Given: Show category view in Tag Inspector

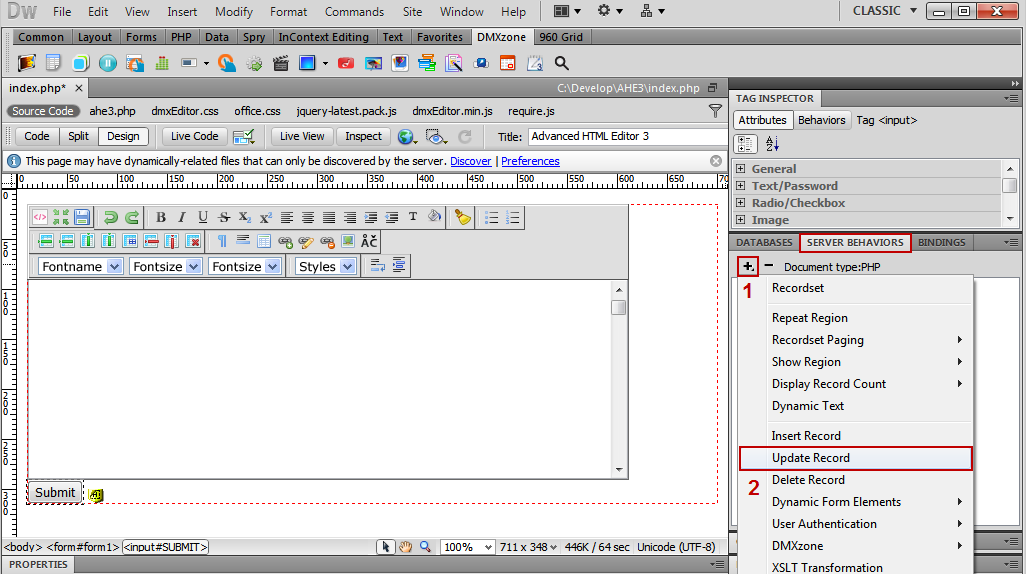Looking at the screenshot, I should 745,144.
